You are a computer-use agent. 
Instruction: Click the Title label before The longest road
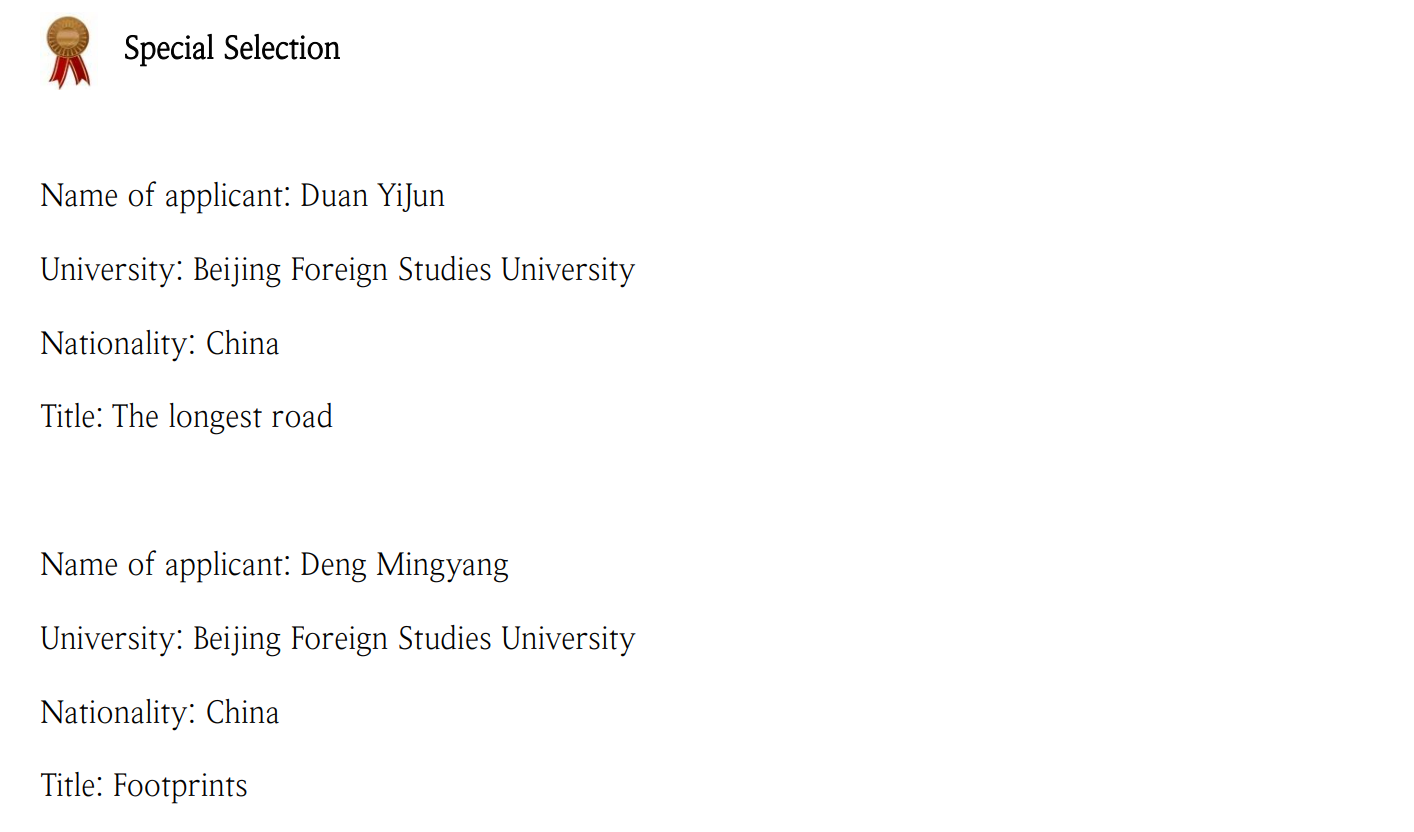pyautogui.click(x=72, y=417)
